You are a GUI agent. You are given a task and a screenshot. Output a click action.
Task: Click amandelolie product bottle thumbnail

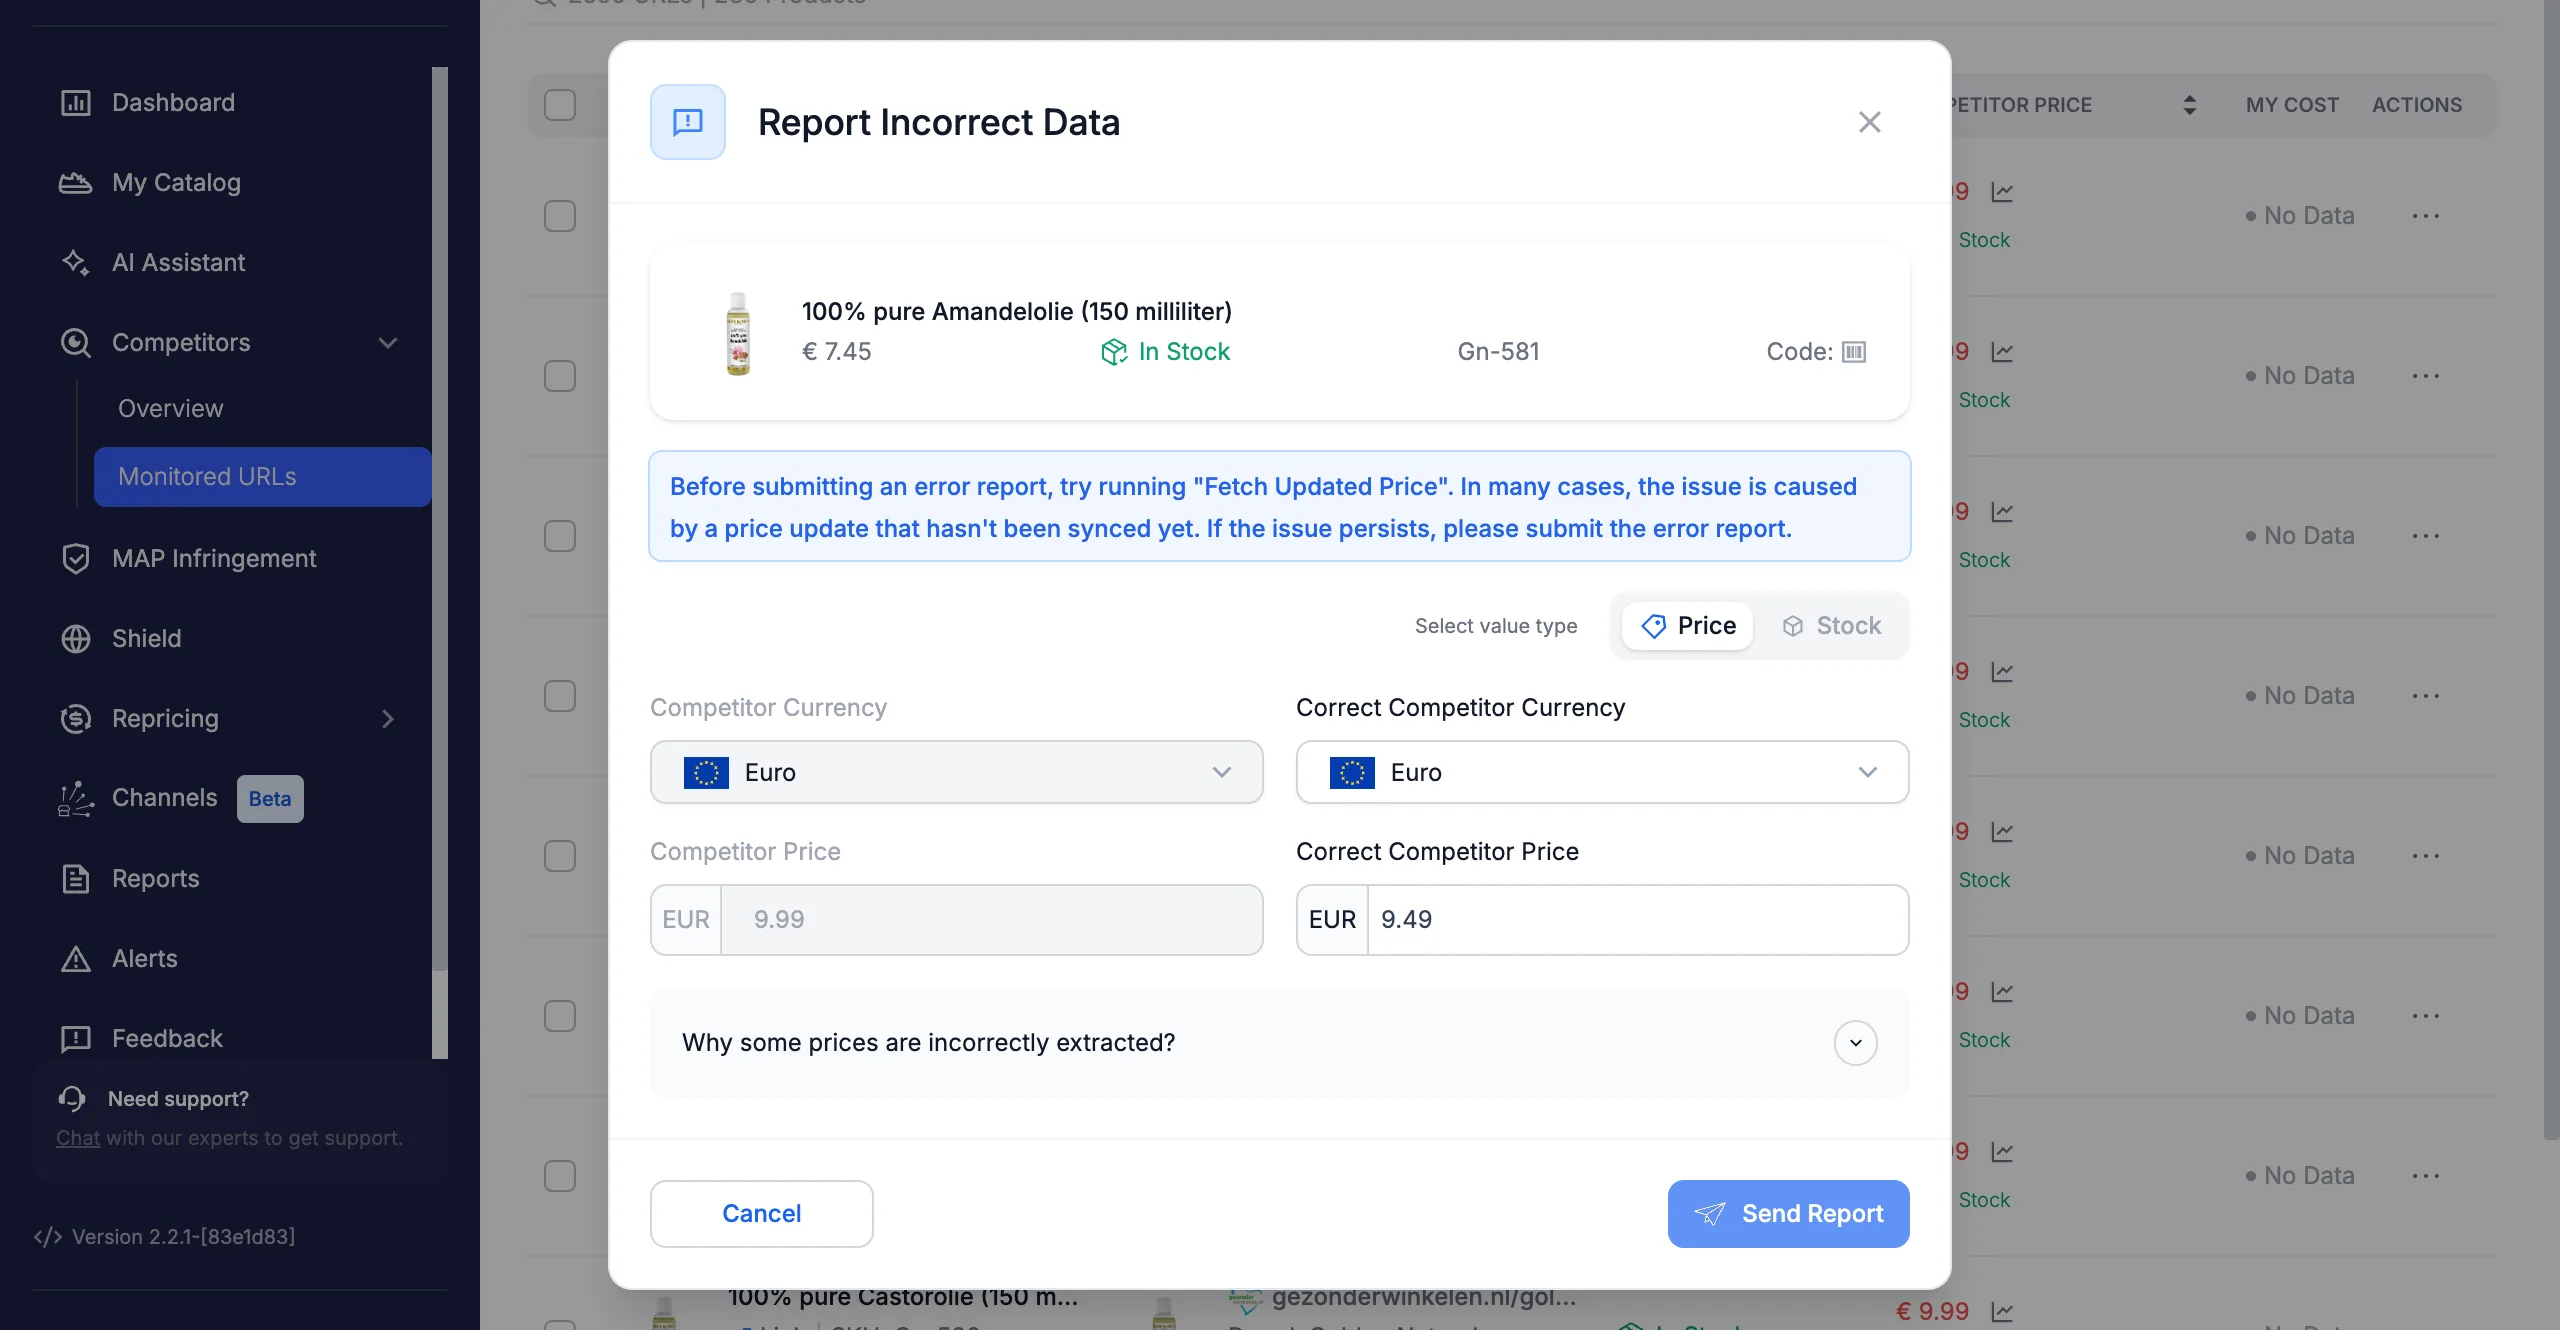738,334
